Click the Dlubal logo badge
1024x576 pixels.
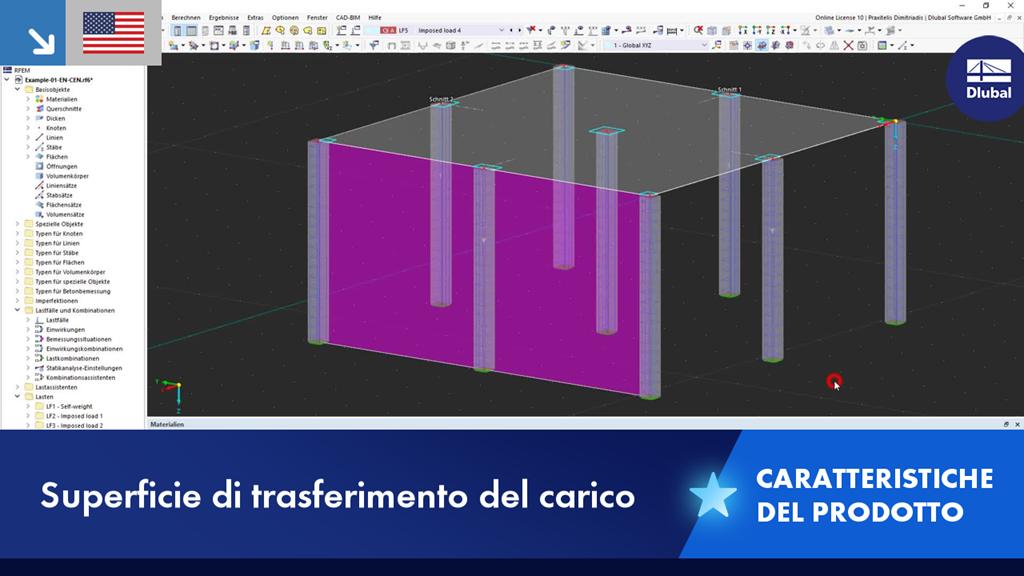click(x=987, y=78)
